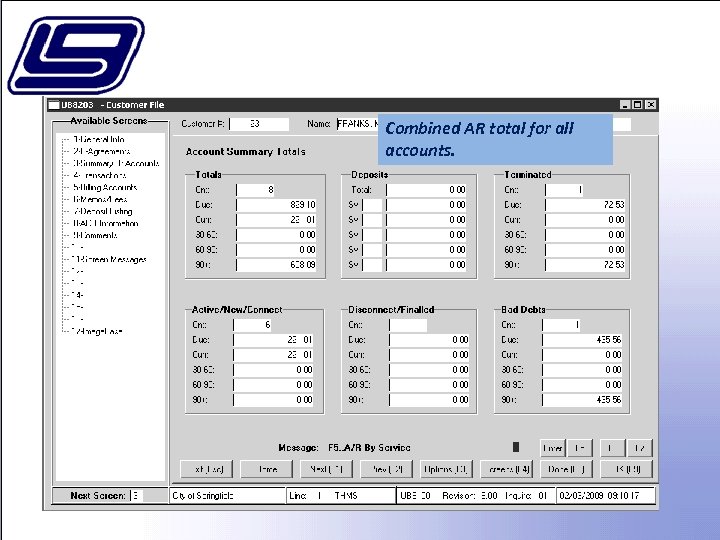720x540 pixels.
Task: Open the General Info screen in tree
Action: [x=98, y=139]
